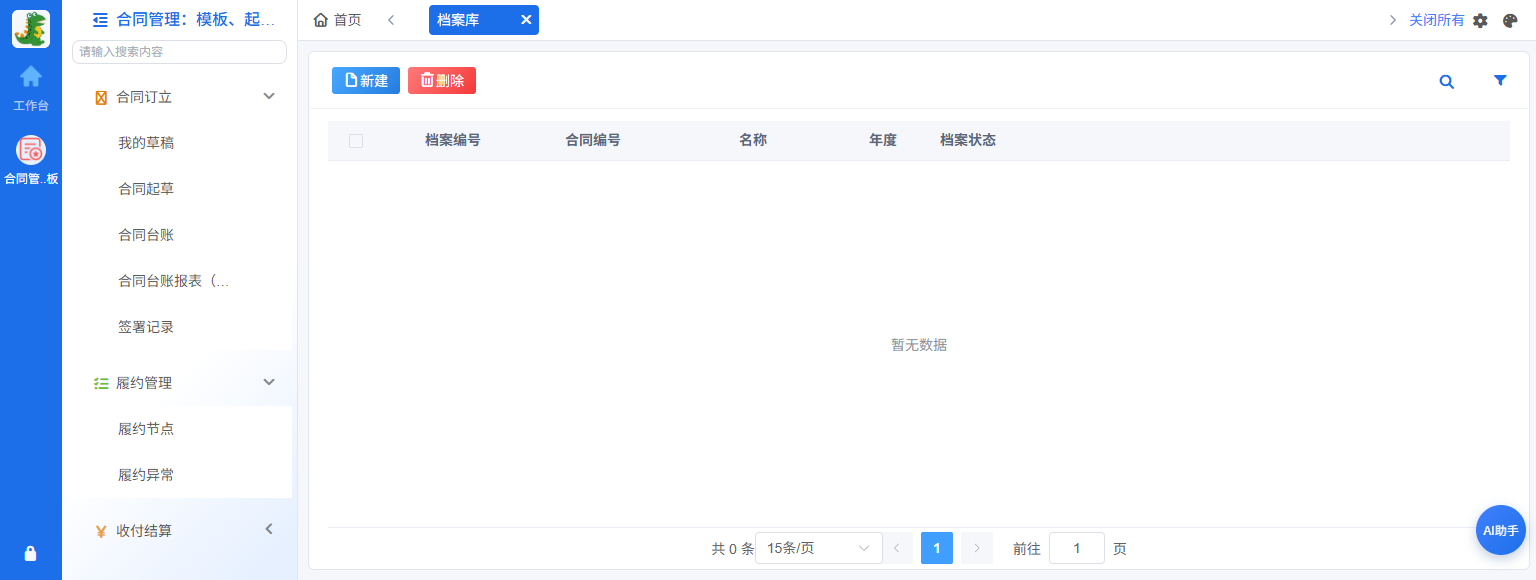Switch to the 首页 tab

[338, 20]
